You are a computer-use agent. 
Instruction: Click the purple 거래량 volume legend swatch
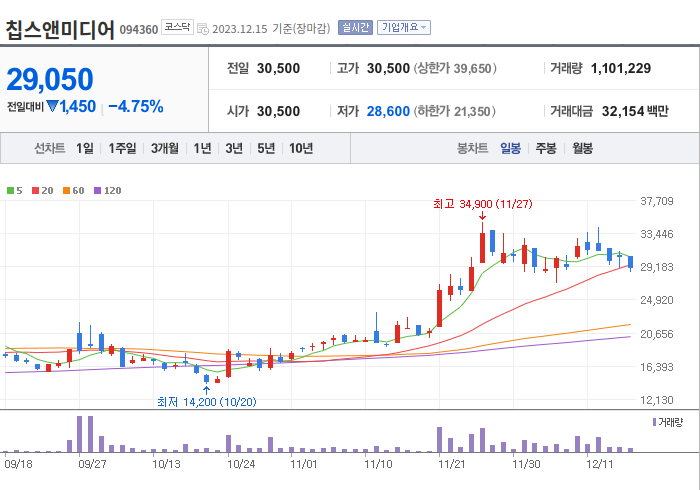[654, 422]
